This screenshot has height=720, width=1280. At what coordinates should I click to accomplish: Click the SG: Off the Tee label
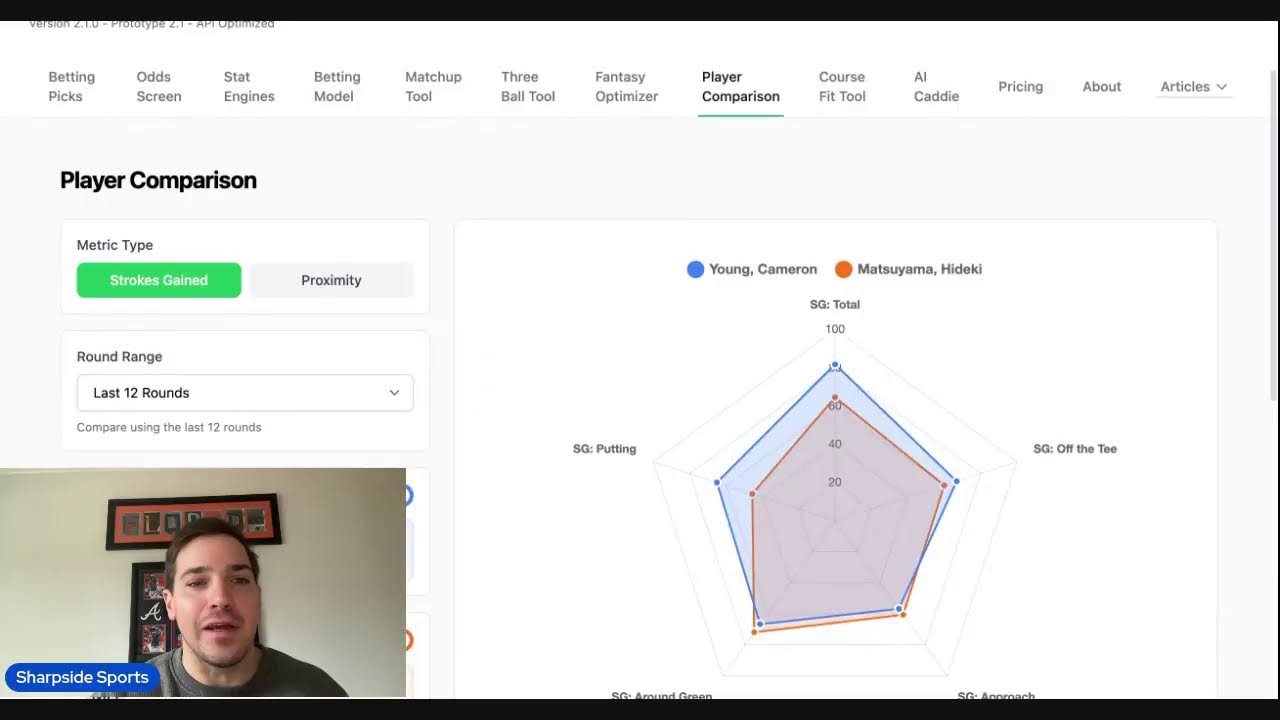(x=1075, y=449)
